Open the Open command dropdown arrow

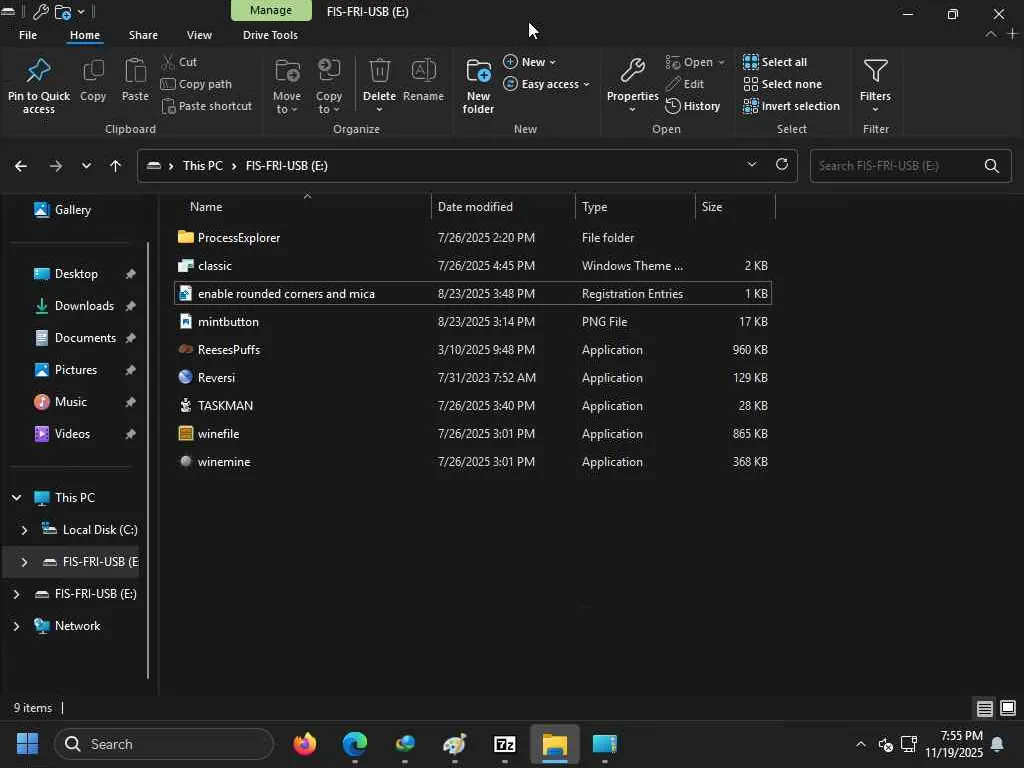[x=721, y=63]
